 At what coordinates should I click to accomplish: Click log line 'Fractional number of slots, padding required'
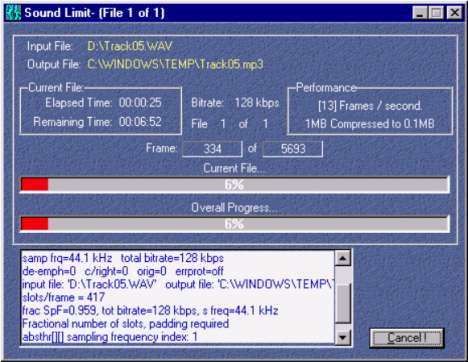pyautogui.click(x=125, y=324)
